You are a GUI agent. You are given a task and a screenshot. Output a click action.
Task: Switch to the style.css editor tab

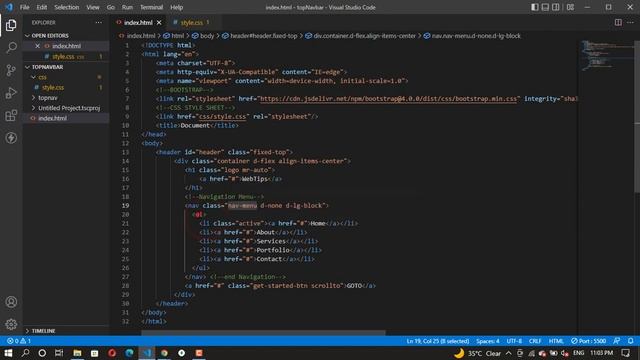pos(191,22)
